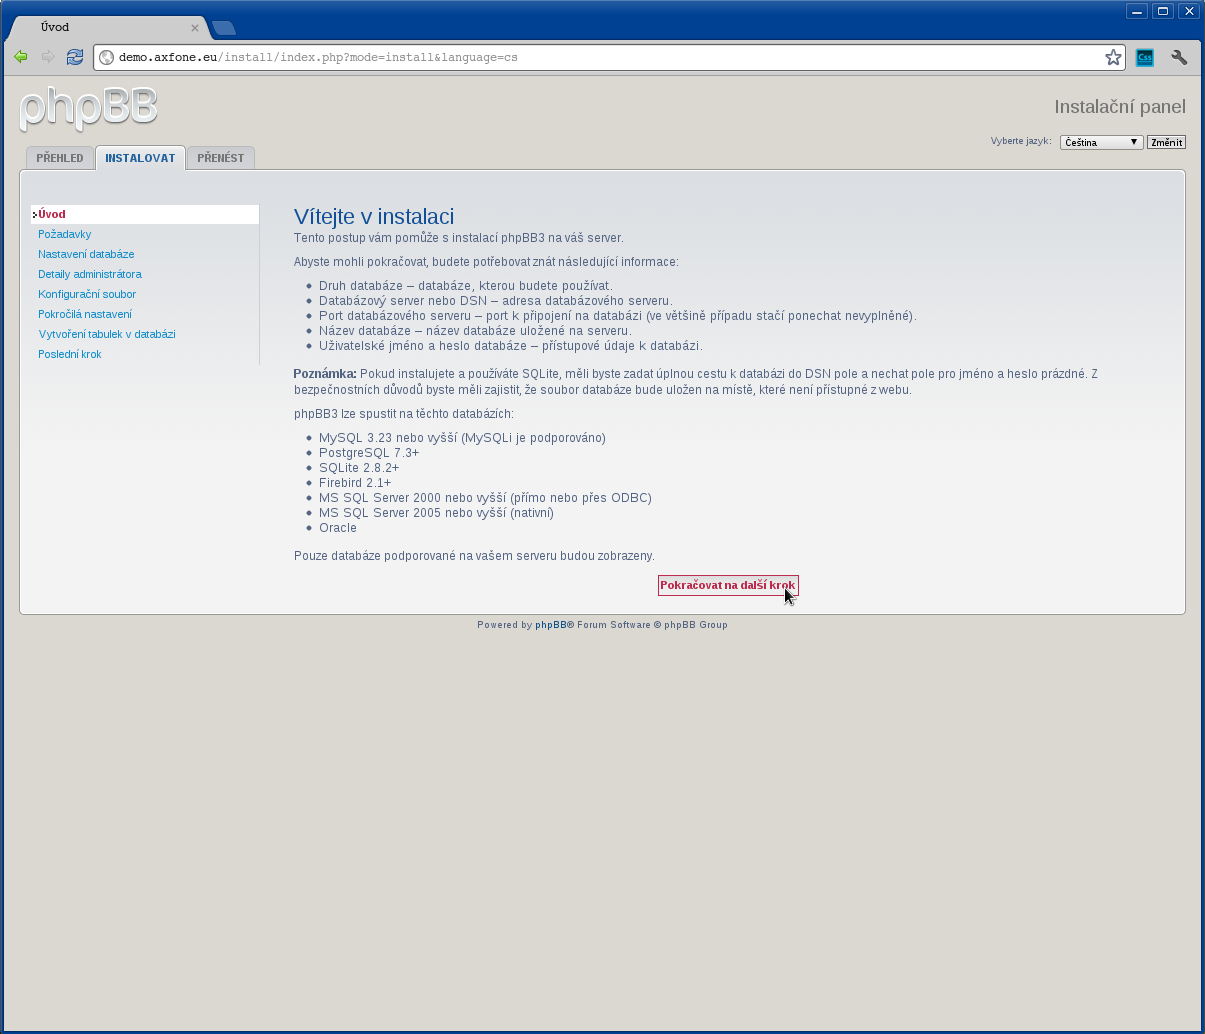Click the phpBB logo
Image resolution: width=1205 pixels, height=1034 pixels.
click(x=88, y=109)
